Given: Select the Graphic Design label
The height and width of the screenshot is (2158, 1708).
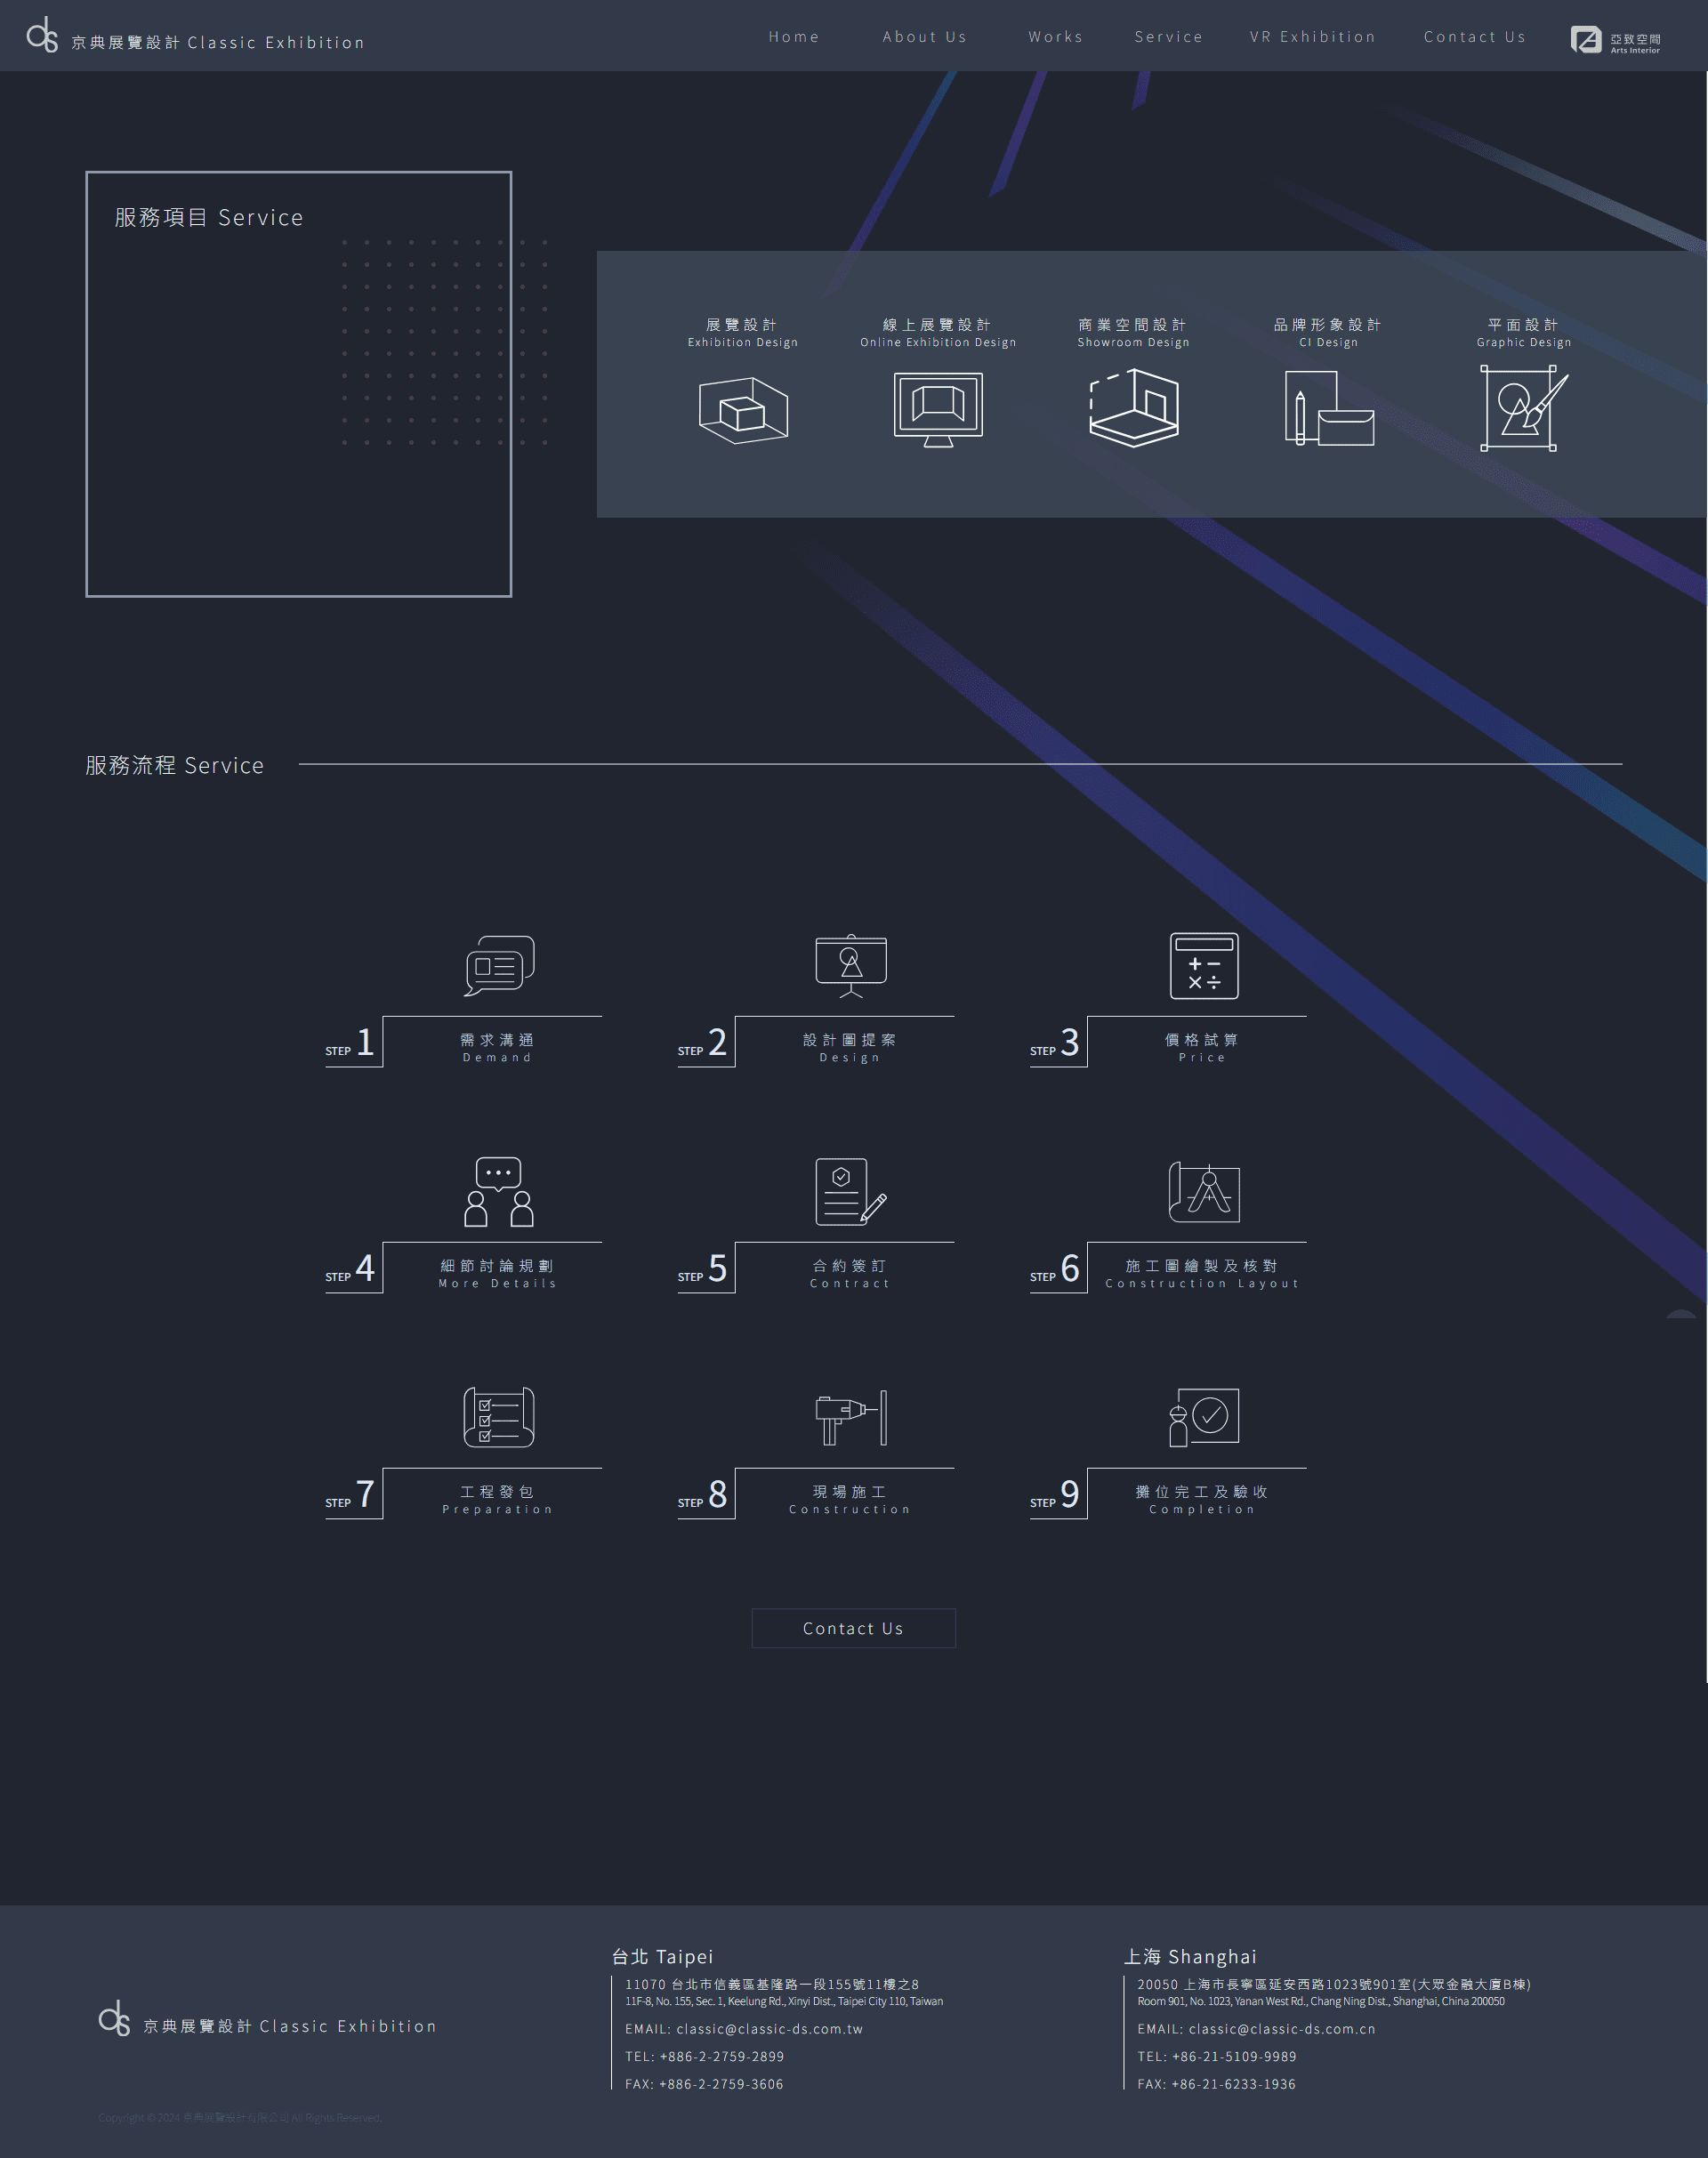Looking at the screenshot, I should pyautogui.click(x=1524, y=333).
